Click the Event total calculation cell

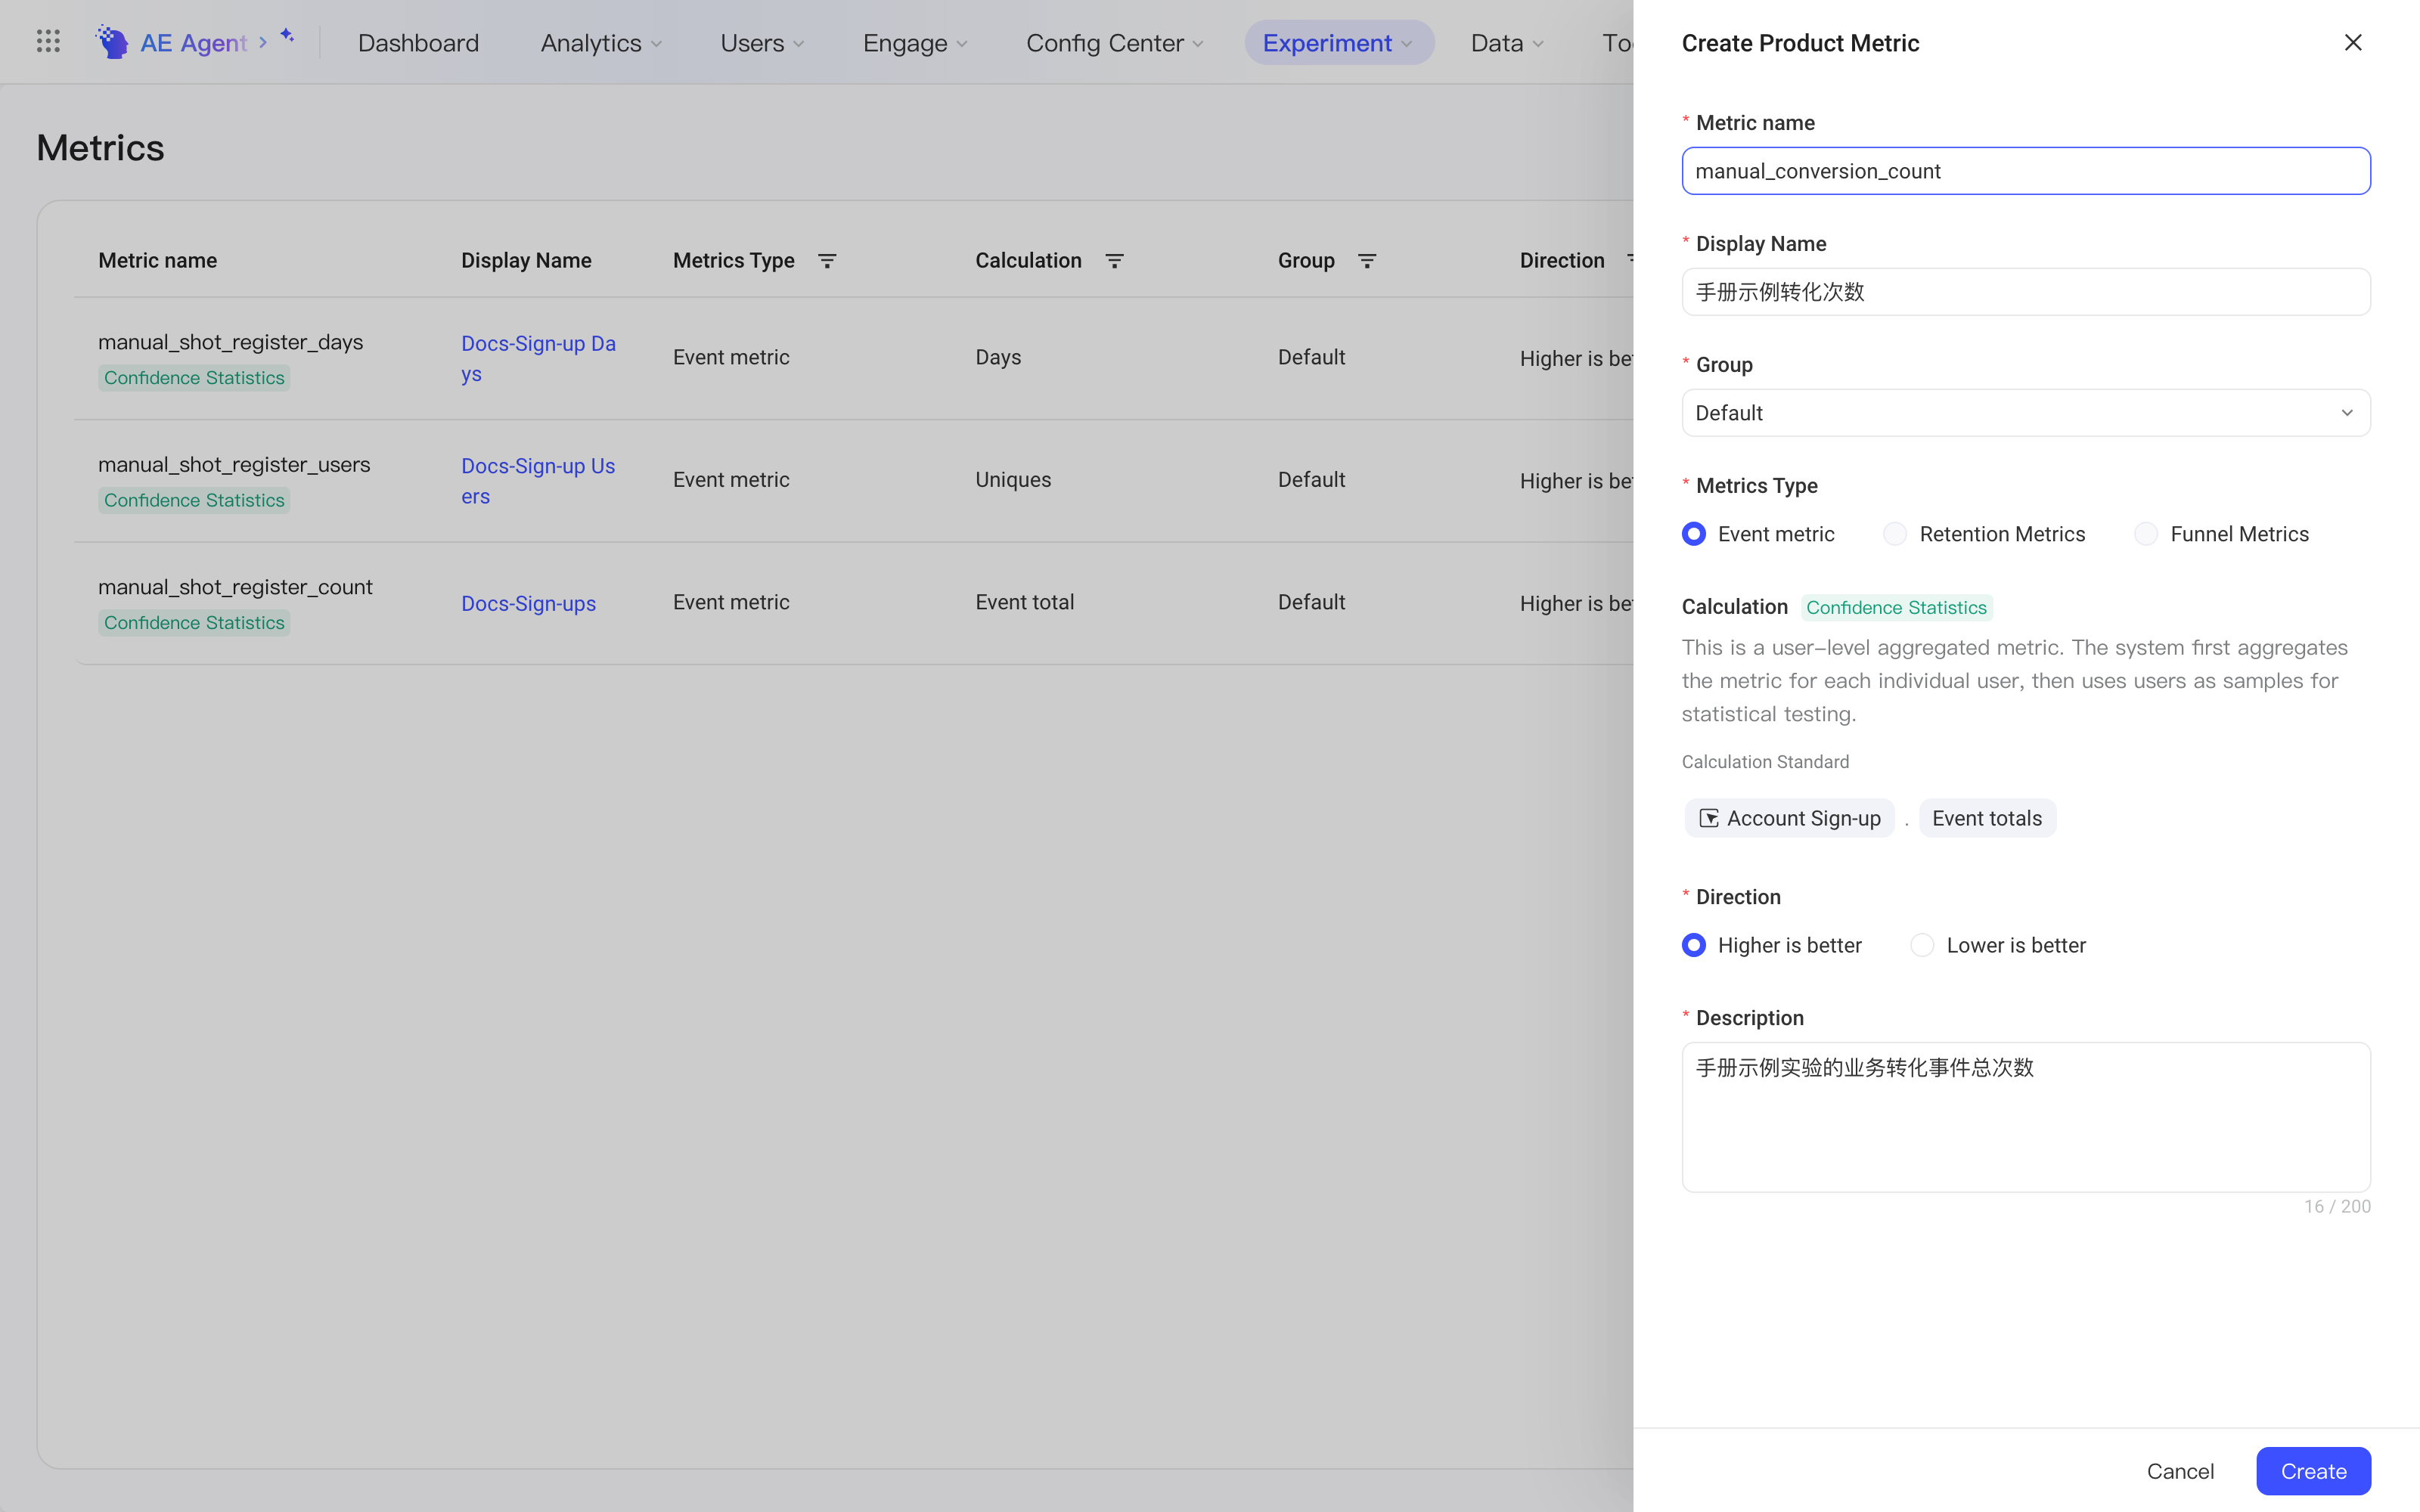[1025, 602]
